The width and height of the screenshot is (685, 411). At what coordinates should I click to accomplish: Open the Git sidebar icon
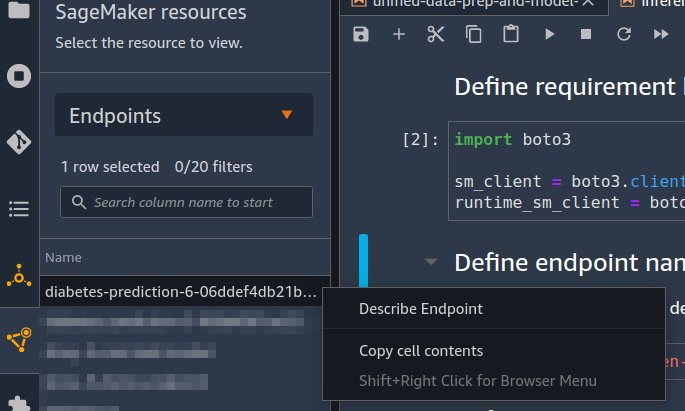click(19, 142)
